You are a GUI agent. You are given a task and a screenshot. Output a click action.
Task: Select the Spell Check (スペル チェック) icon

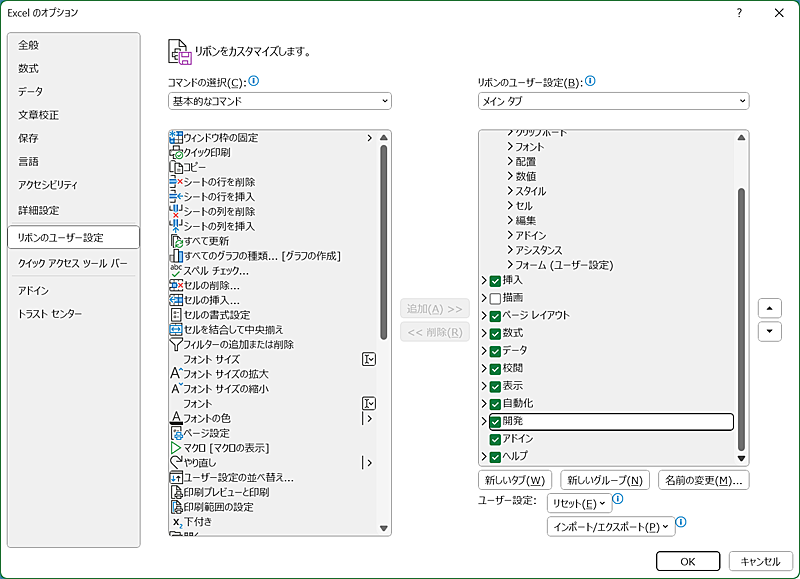pyautogui.click(x=176, y=271)
